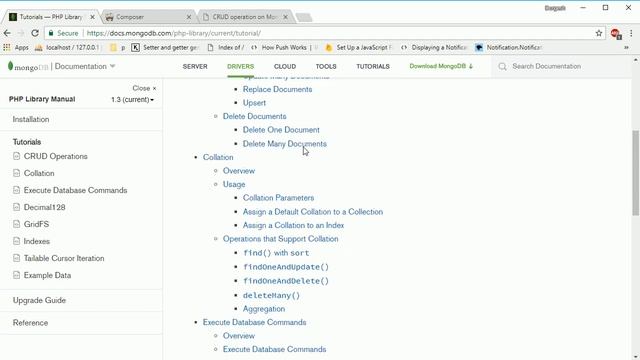Click the page icon beside Execute Database Commands
This screenshot has width=640, height=360.
pyautogui.click(x=16, y=190)
